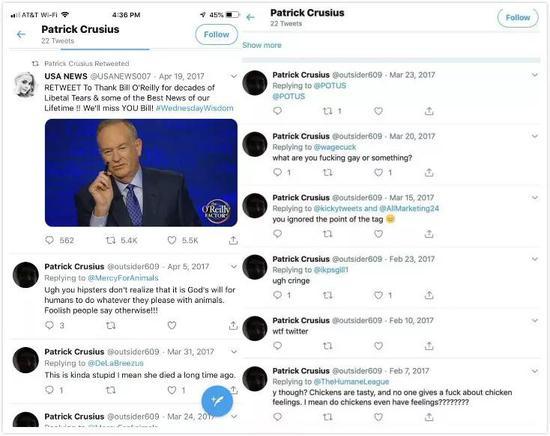The image size is (550, 436).
Task: Open options chevron on Apr 5, 2017 tweet
Action: (234, 267)
